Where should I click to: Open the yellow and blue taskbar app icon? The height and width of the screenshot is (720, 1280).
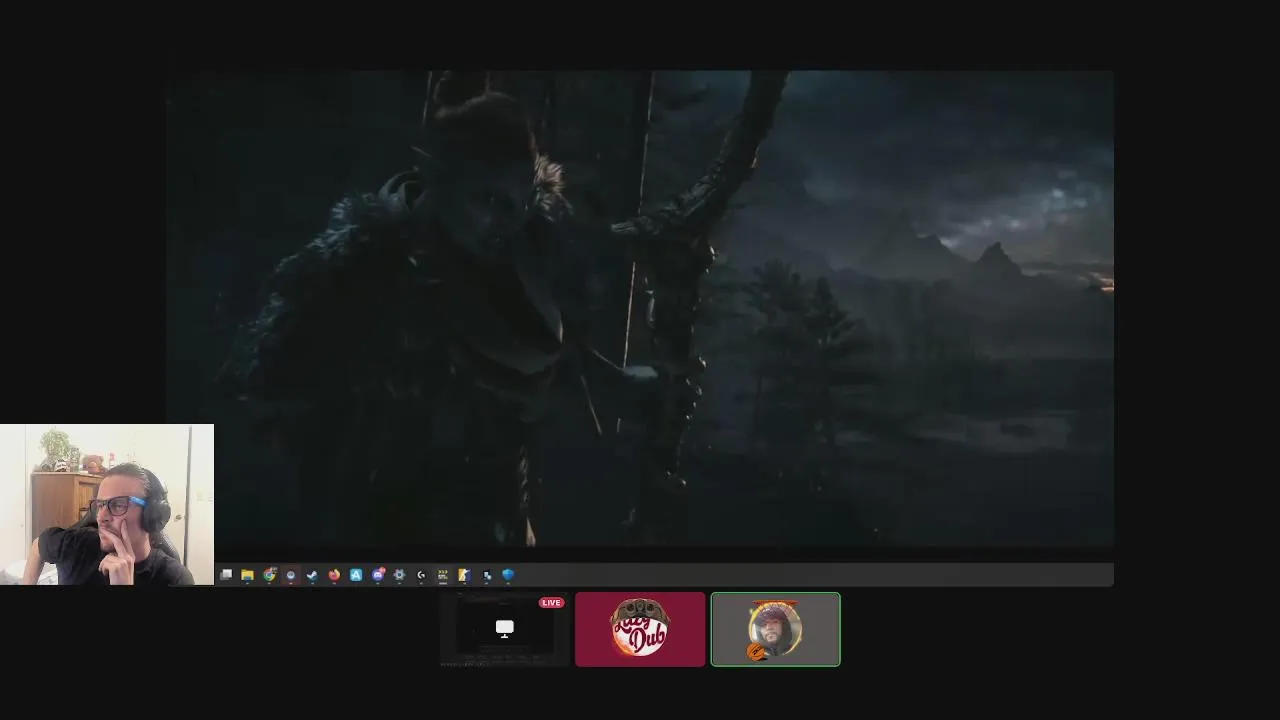pos(464,575)
